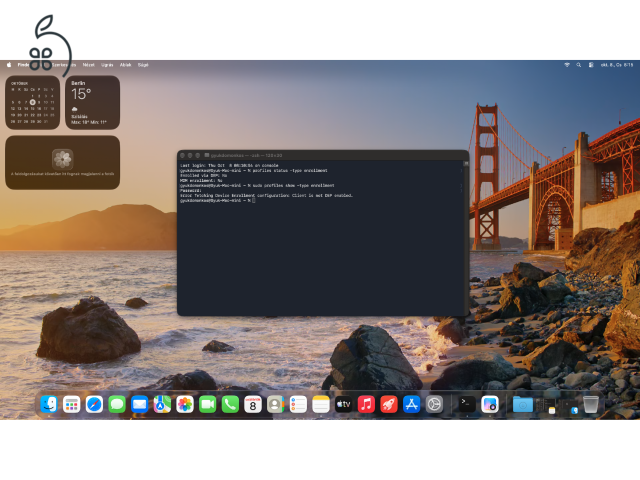Screen dimensions: 640x480
Task: Click the Terminal window title bar
Action: 323,155
